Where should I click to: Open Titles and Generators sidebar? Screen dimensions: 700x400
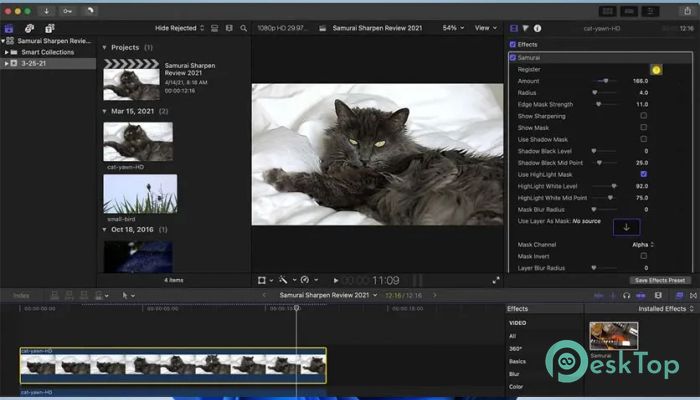tap(50, 29)
